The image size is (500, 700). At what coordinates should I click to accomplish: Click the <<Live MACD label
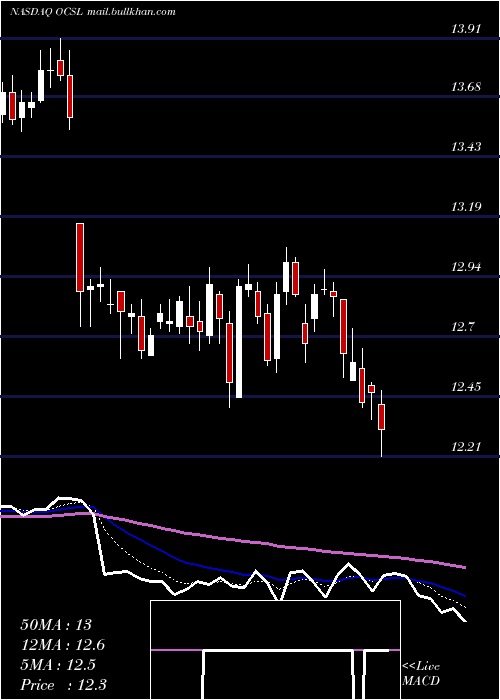click(x=421, y=674)
